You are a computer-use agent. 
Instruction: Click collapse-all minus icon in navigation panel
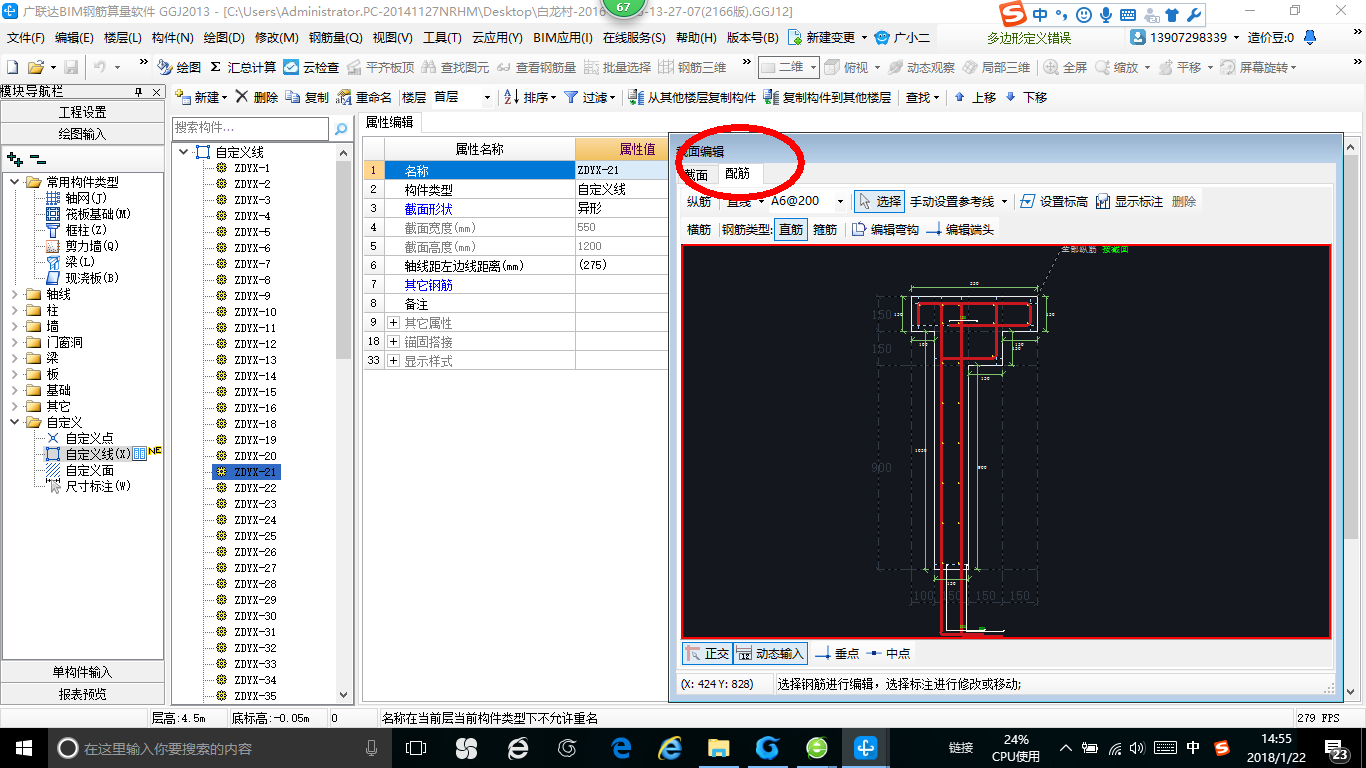point(37,158)
